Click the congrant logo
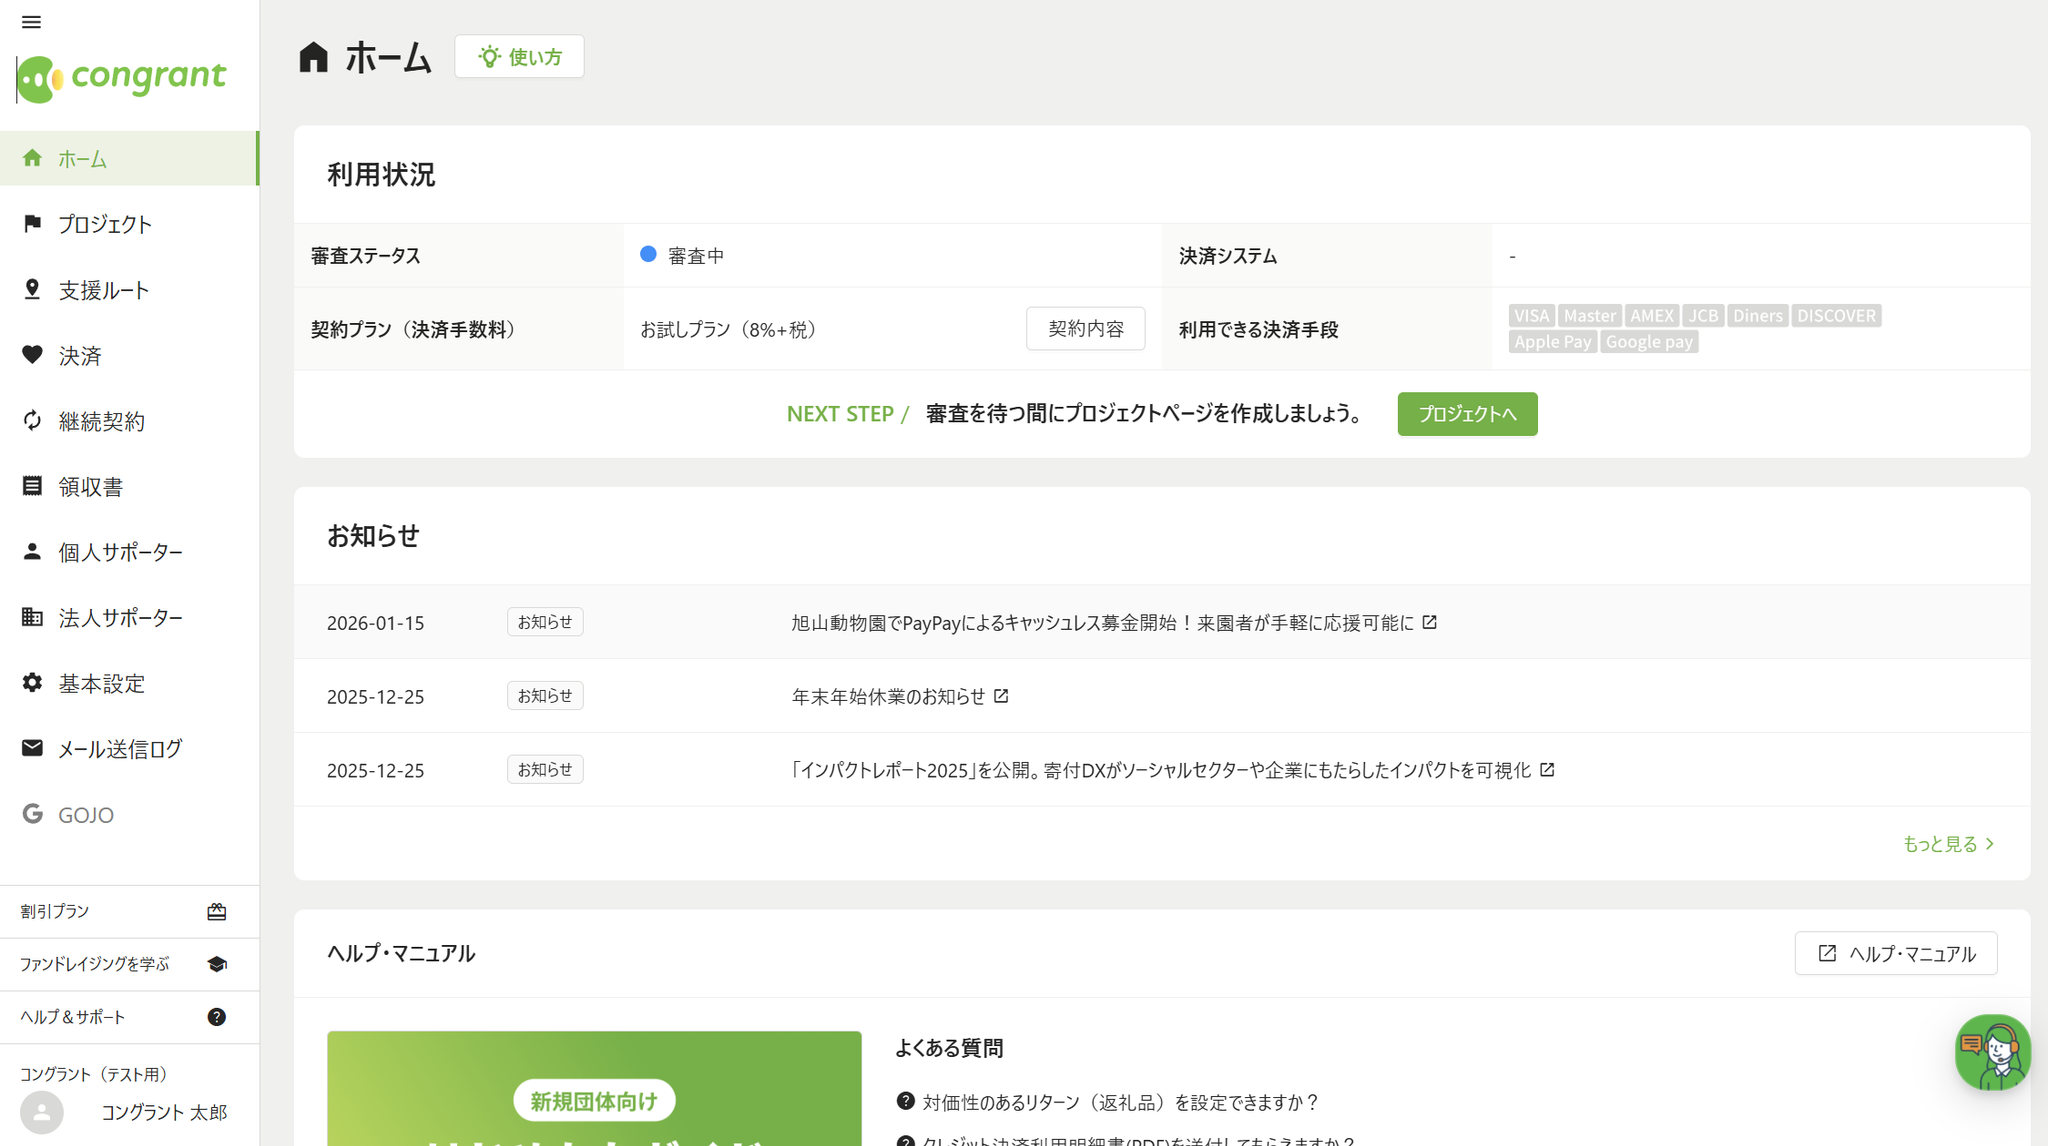Image resolution: width=2048 pixels, height=1146 pixels. pos(122,77)
